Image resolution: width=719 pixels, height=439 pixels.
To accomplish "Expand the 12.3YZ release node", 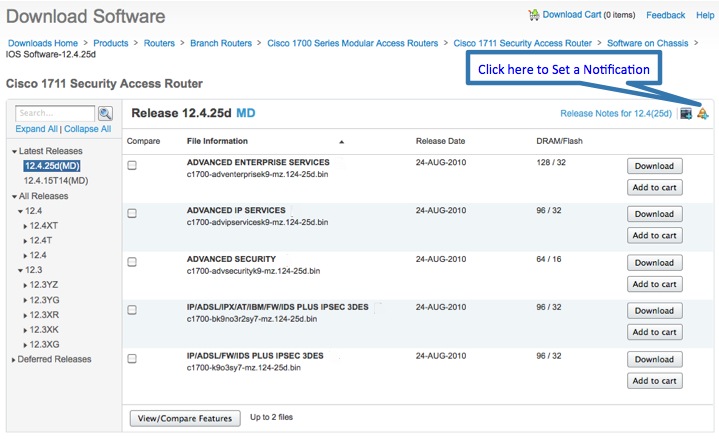I will (25, 285).
